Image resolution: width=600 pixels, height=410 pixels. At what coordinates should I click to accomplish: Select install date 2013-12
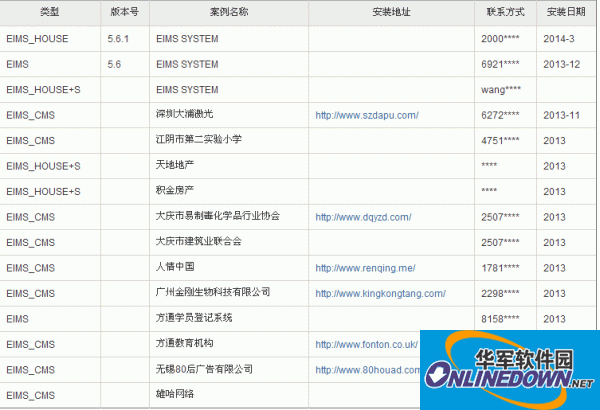[561, 64]
